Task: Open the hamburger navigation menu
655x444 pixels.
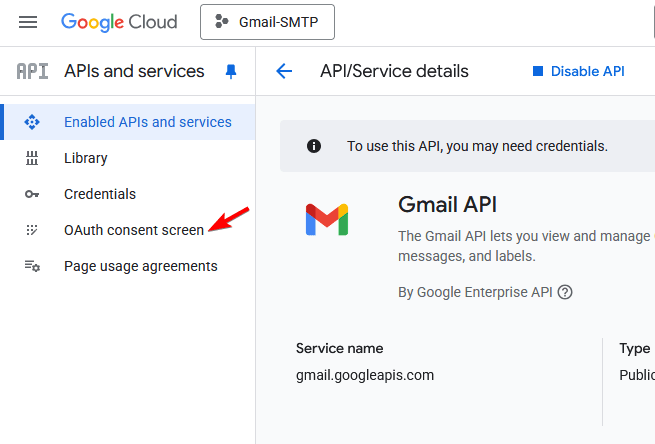Action: (x=28, y=22)
